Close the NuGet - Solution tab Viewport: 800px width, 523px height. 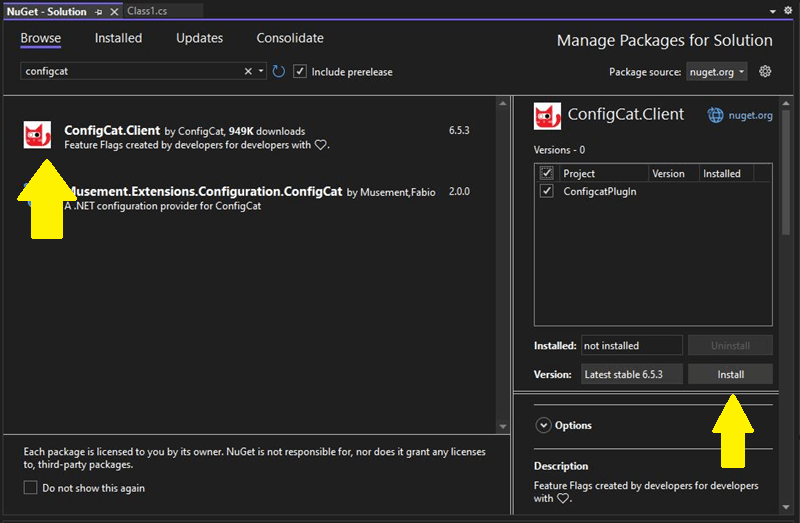click(x=114, y=12)
